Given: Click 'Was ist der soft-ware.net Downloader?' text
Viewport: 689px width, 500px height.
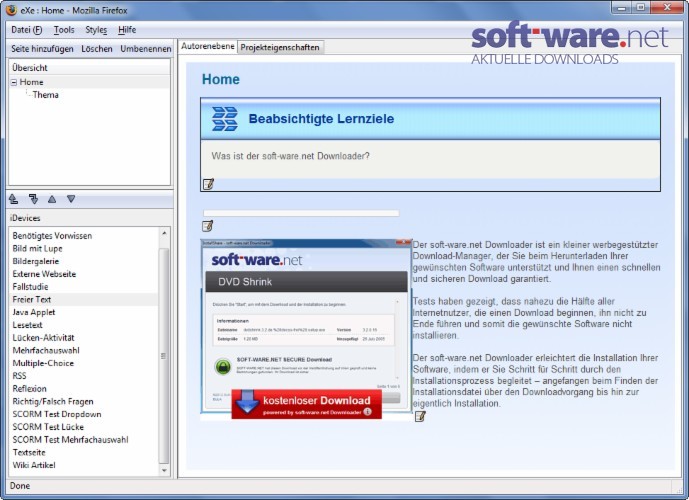Looking at the screenshot, I should [x=290, y=156].
